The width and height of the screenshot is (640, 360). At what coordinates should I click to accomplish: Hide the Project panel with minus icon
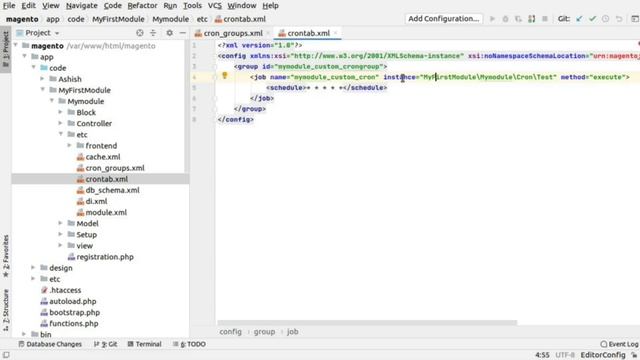[x=182, y=33]
